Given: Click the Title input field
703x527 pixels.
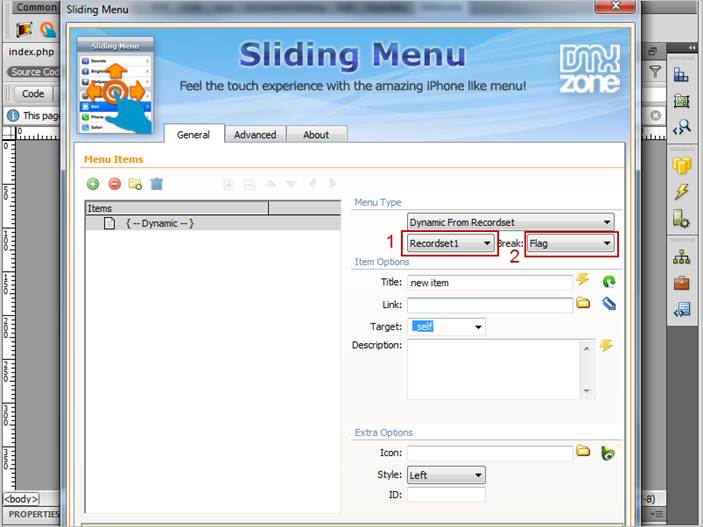Looking at the screenshot, I should click(x=490, y=283).
